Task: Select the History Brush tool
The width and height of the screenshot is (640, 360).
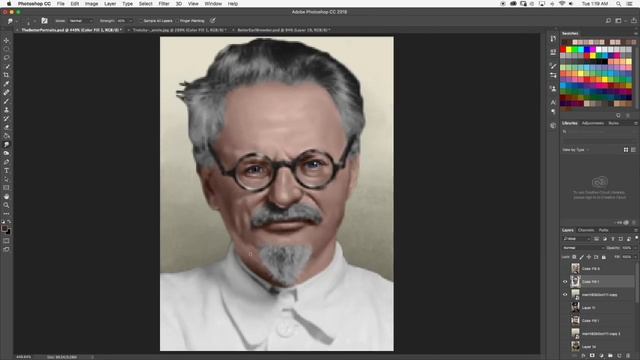Action: pos(6,118)
